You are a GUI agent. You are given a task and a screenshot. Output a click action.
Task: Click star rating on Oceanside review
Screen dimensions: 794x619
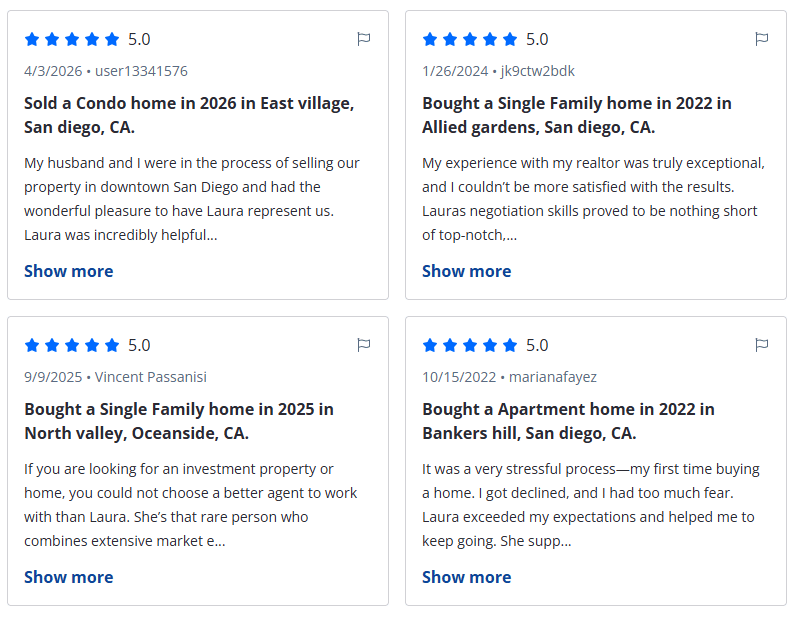[x=72, y=345]
